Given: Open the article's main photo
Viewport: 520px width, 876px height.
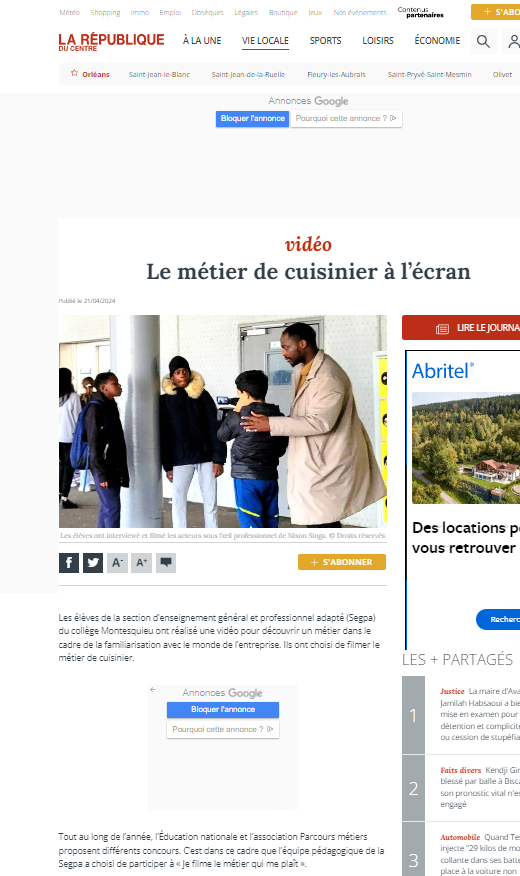Looking at the screenshot, I should pos(223,421).
